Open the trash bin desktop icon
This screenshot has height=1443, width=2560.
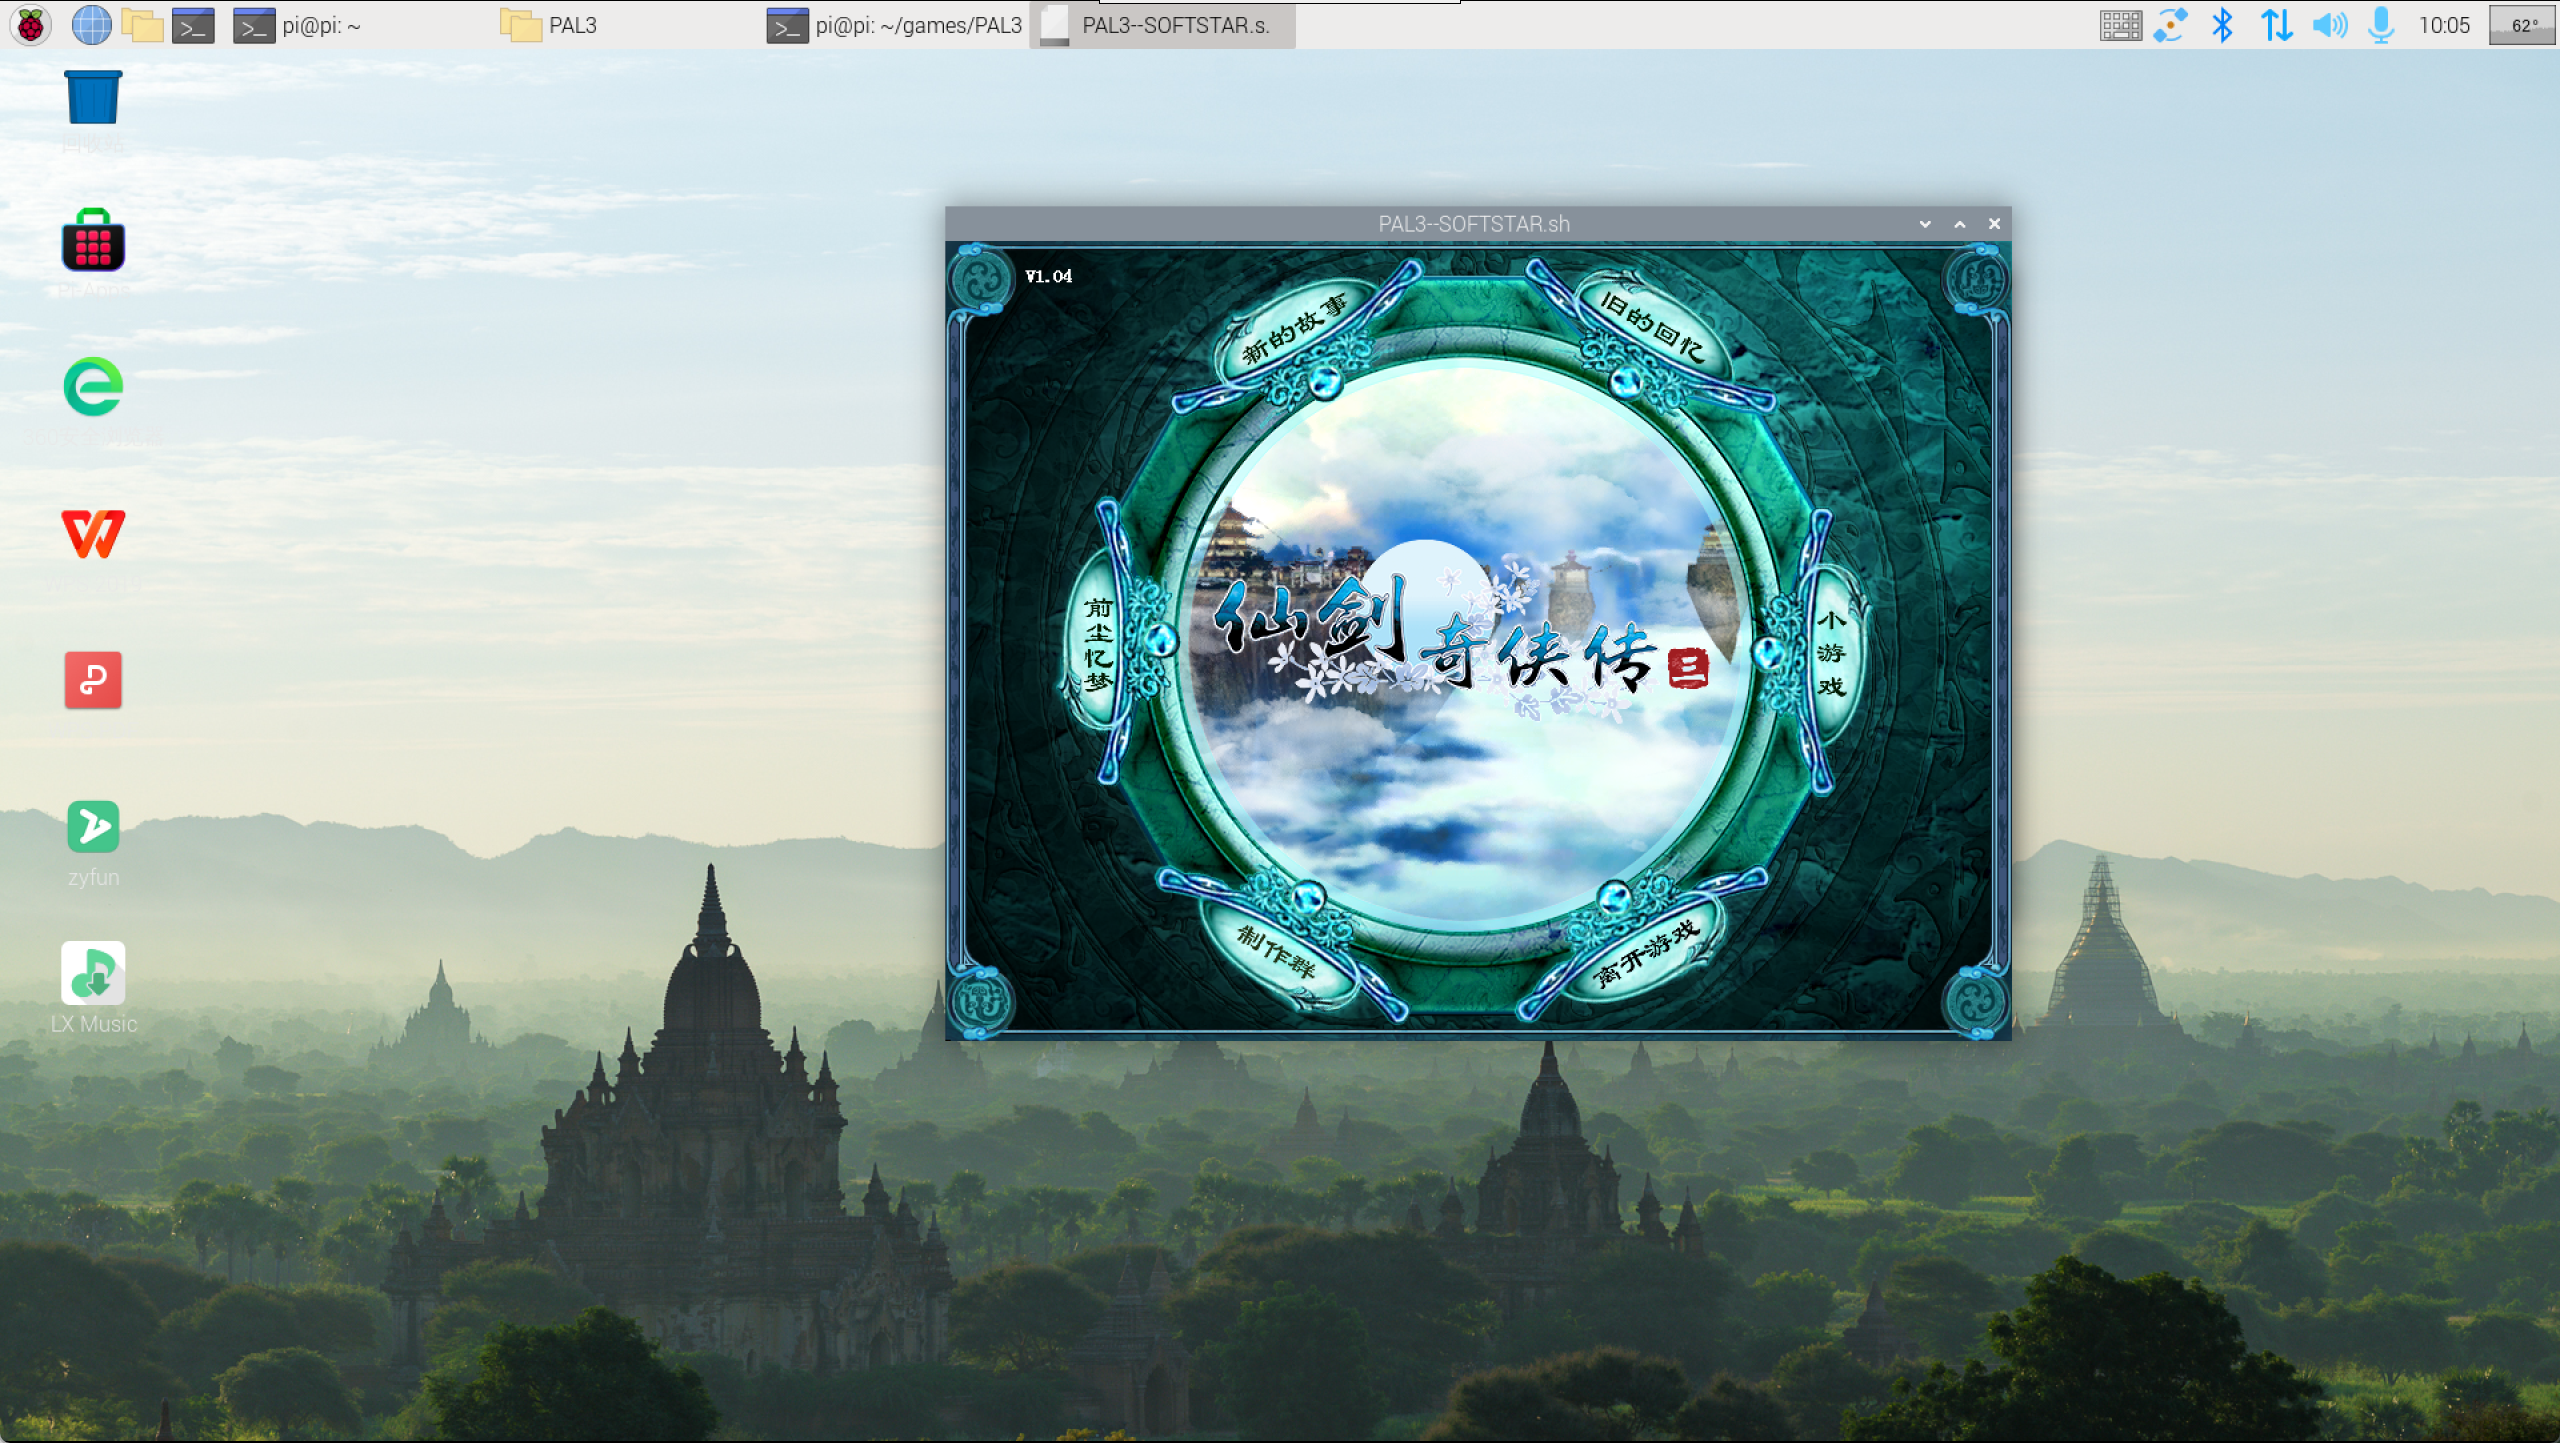pyautogui.click(x=93, y=97)
